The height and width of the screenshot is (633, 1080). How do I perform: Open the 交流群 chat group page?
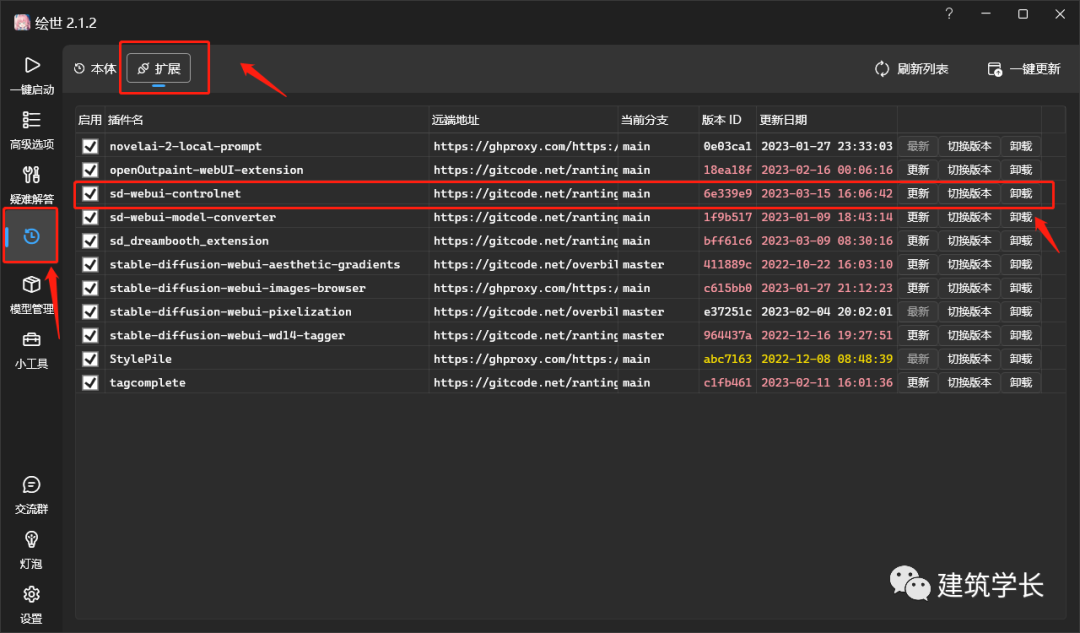pos(32,495)
